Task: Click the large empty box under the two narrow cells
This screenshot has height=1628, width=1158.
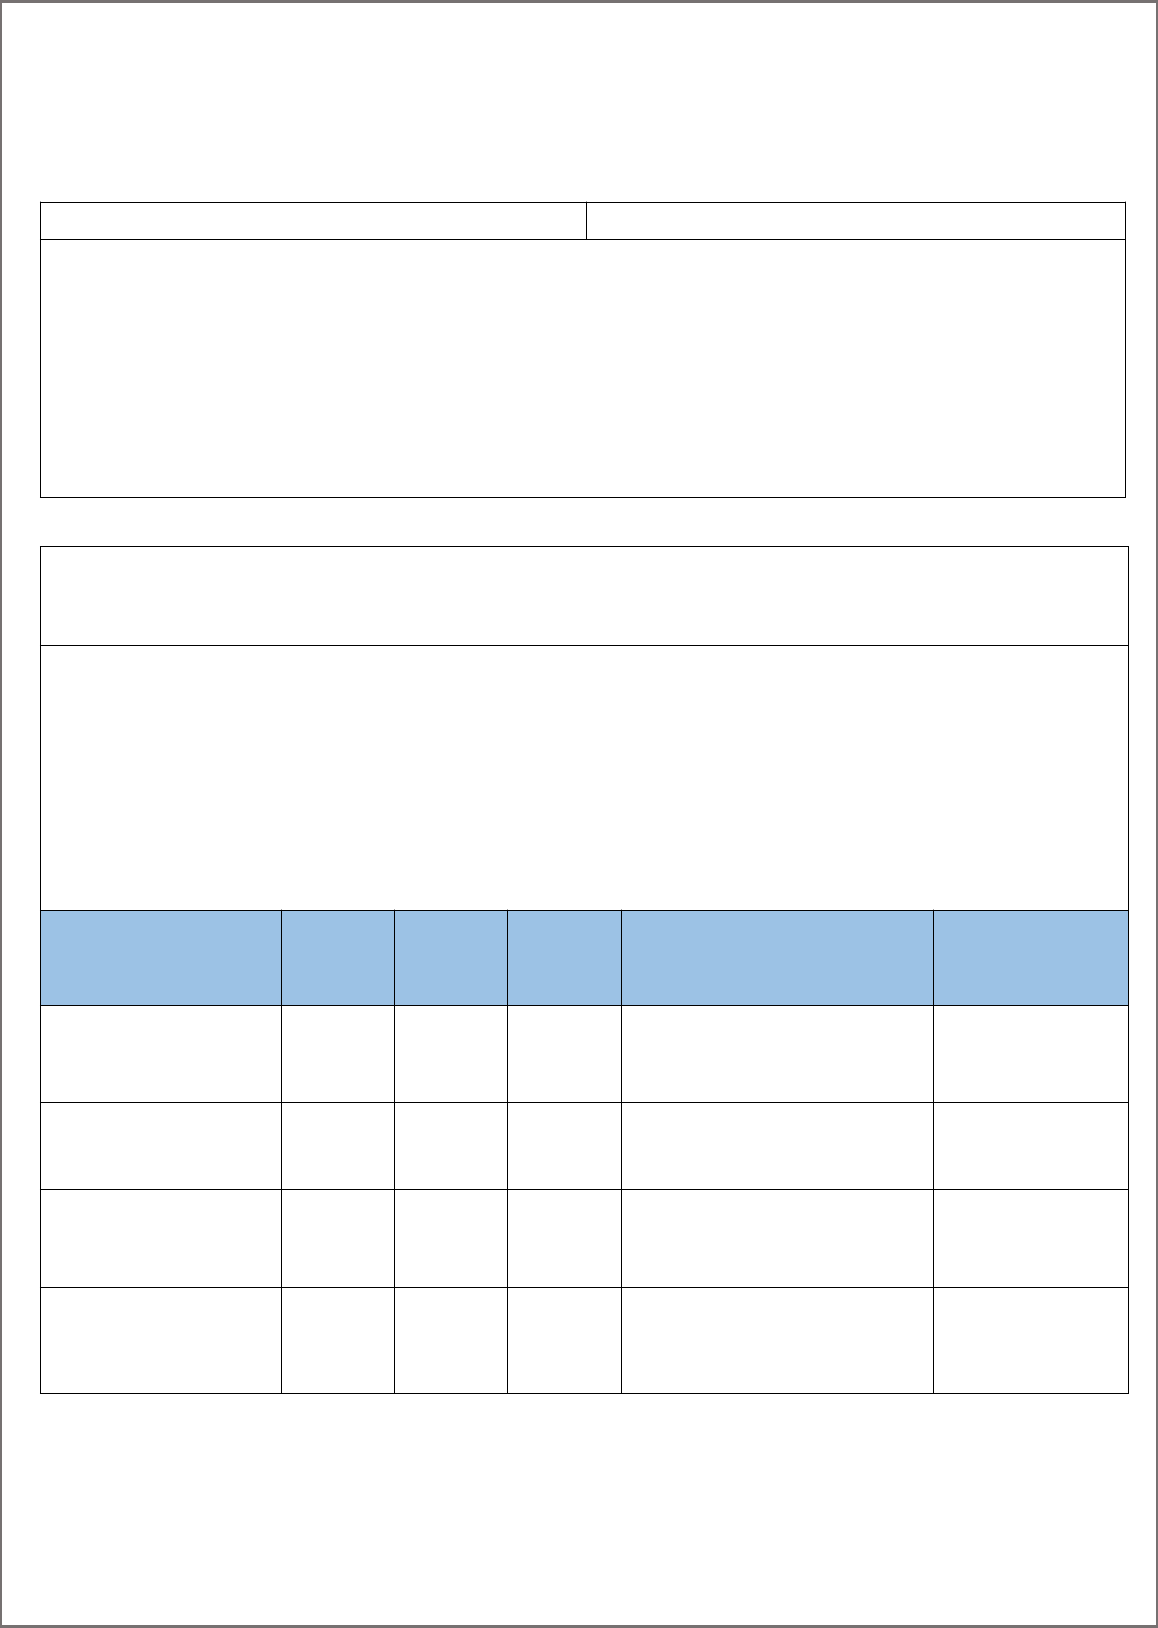Action: (582, 368)
